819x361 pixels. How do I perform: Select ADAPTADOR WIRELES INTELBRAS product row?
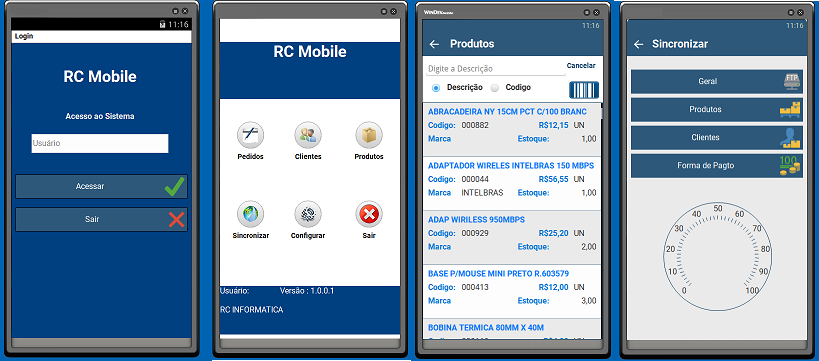point(512,183)
